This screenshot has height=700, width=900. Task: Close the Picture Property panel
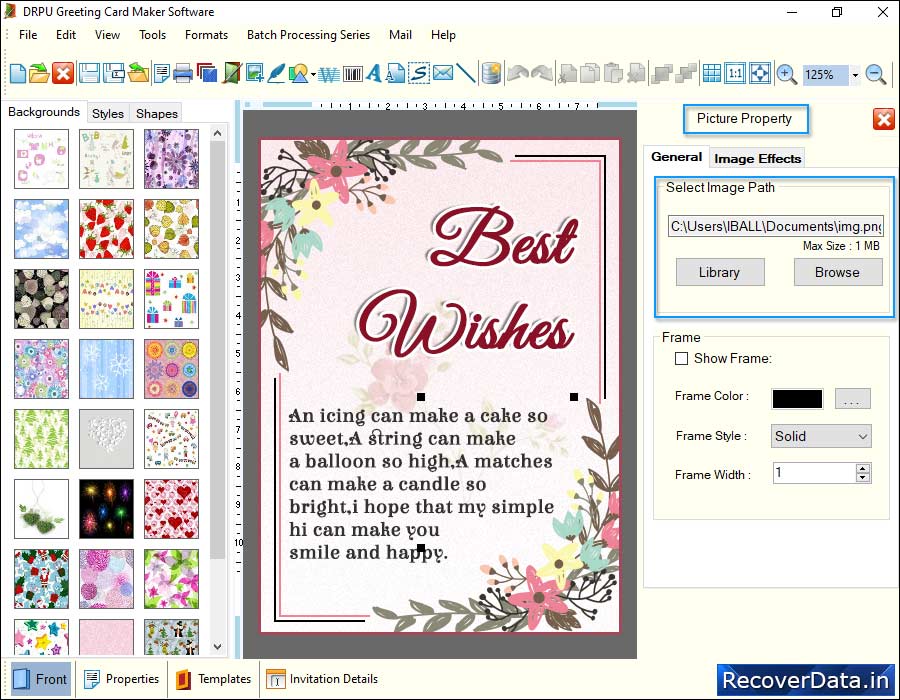(883, 119)
